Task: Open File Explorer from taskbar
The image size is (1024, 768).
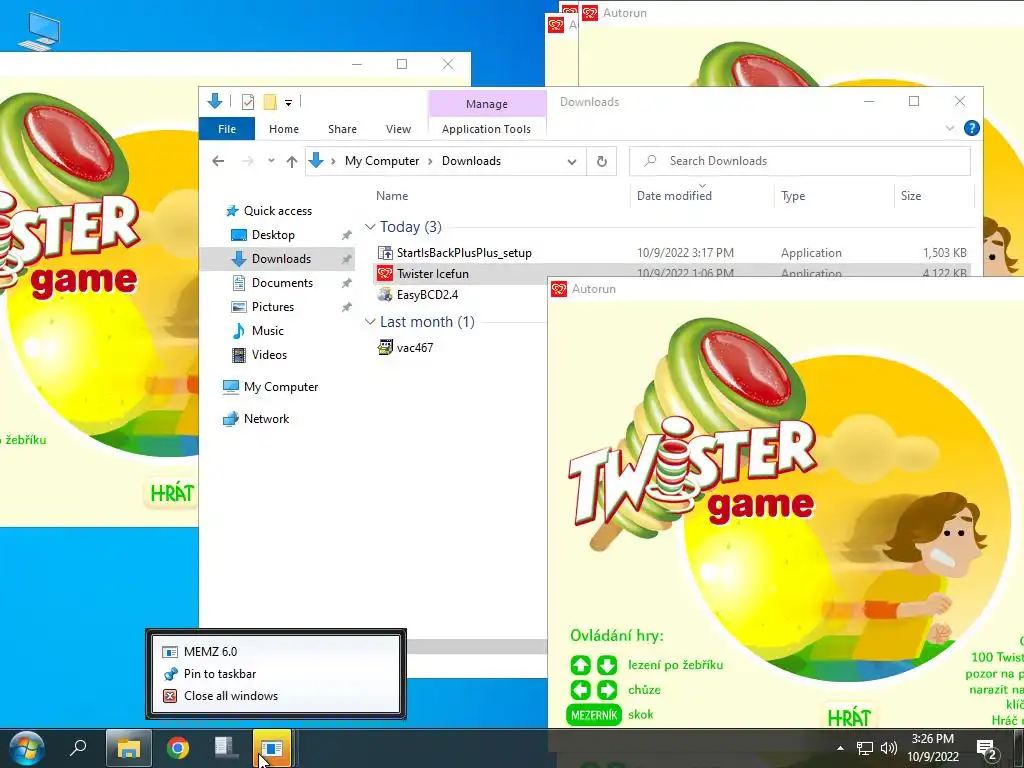Action: 129,748
